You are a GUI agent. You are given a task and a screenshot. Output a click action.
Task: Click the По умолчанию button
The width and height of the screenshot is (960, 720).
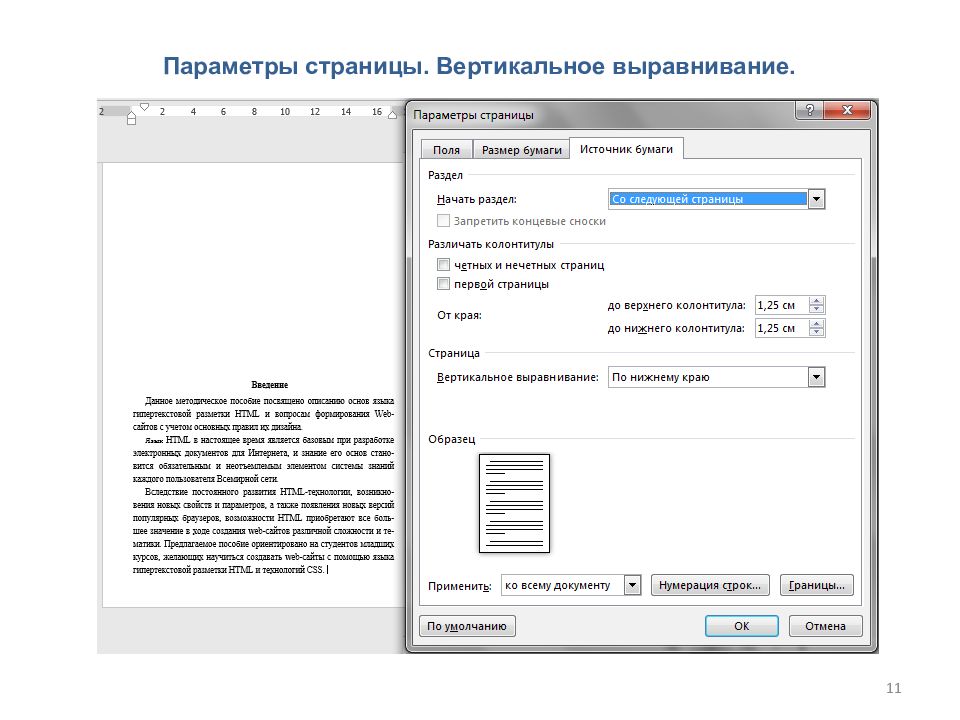pyautogui.click(x=467, y=626)
